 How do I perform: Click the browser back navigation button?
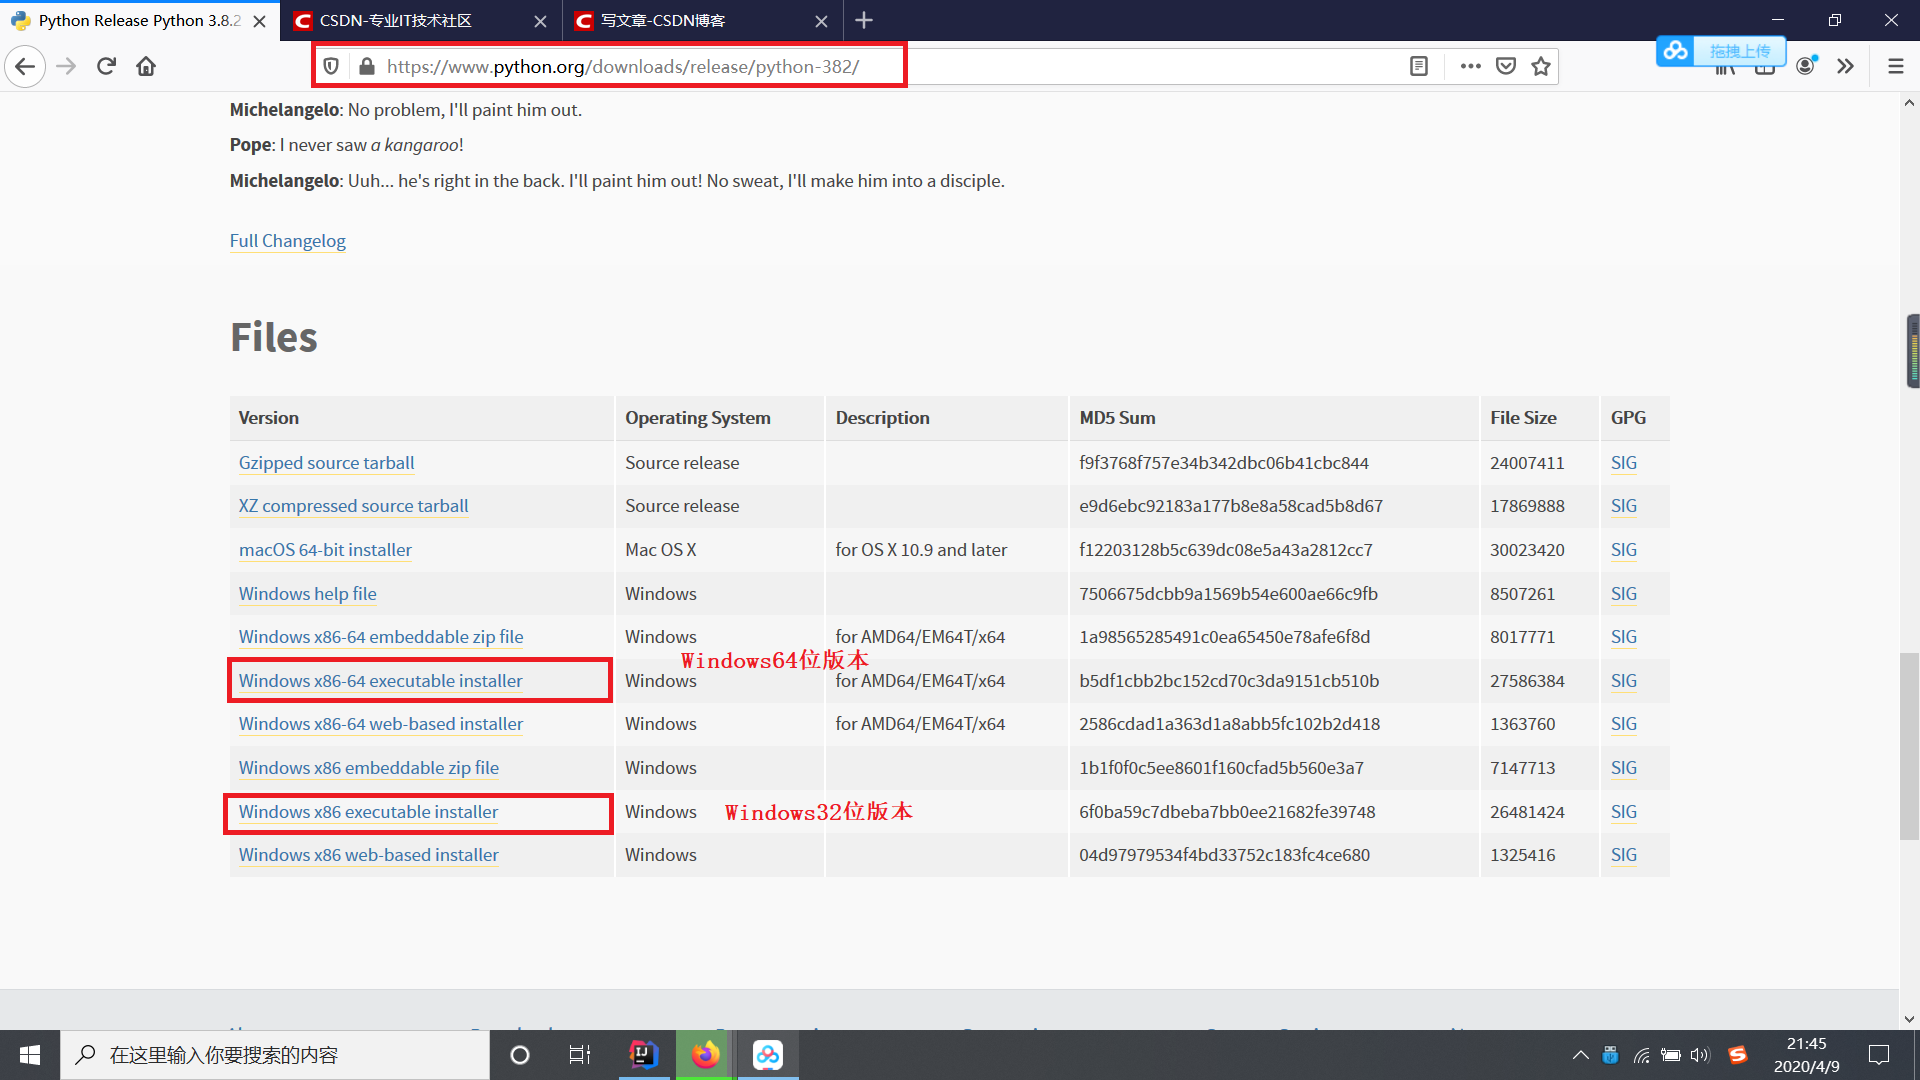(x=24, y=66)
